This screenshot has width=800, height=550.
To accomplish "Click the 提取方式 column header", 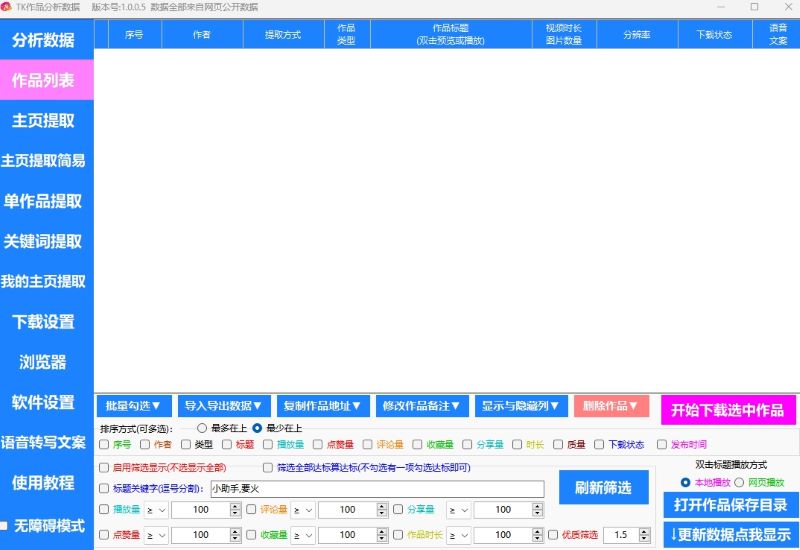I will (x=283, y=35).
